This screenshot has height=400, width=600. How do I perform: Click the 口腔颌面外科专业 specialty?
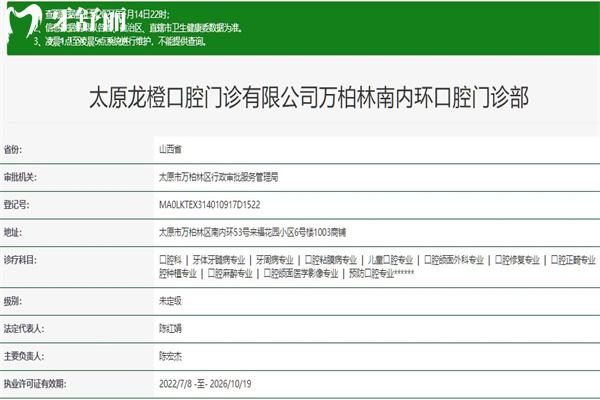click(x=454, y=260)
